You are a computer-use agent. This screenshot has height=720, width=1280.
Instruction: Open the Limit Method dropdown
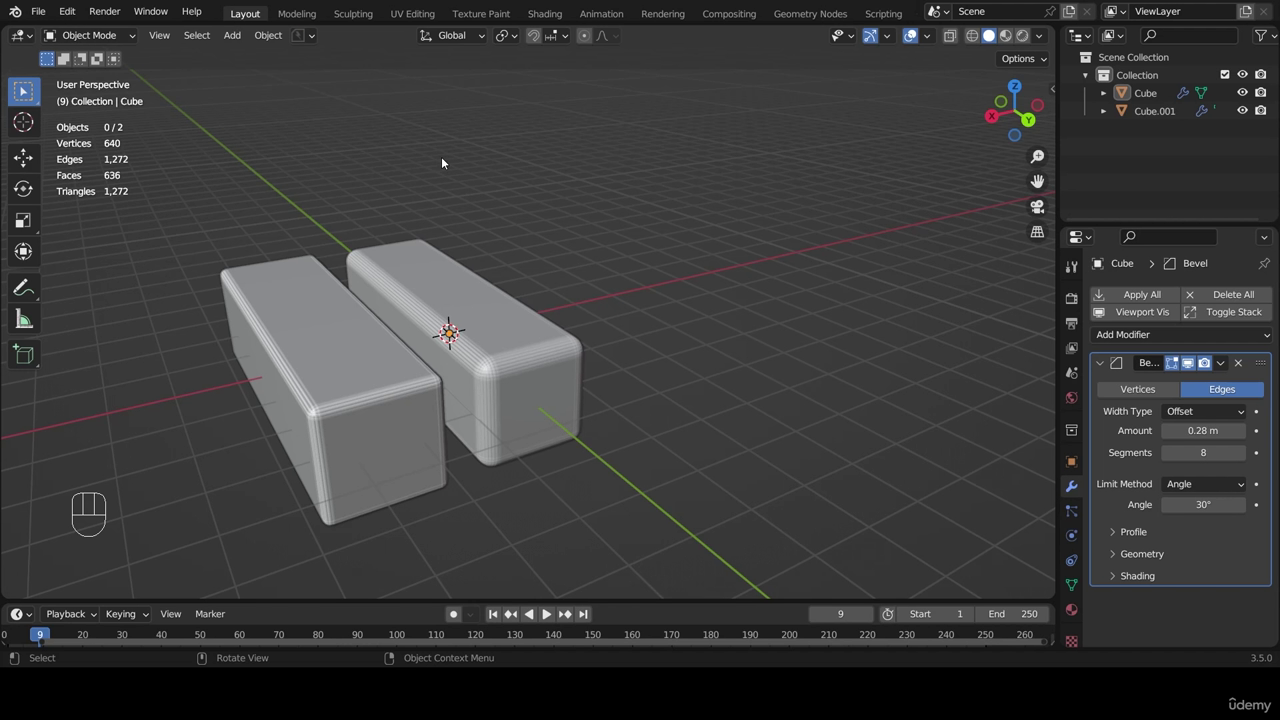[1205, 484]
